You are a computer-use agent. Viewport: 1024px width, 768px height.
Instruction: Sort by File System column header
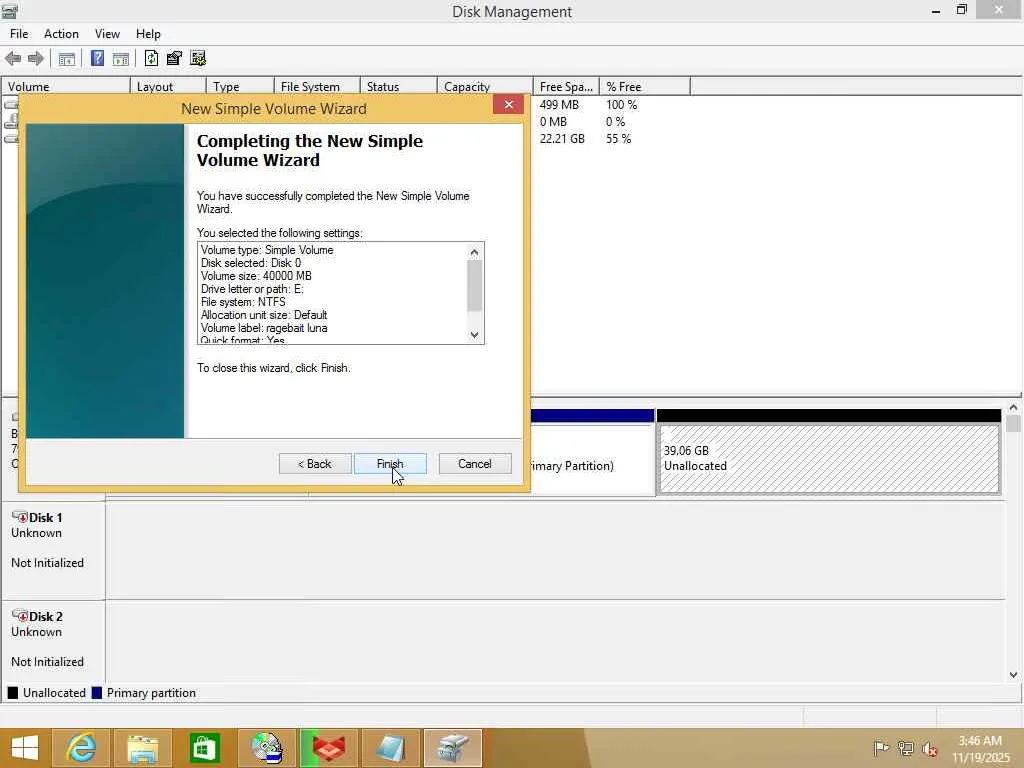click(317, 86)
